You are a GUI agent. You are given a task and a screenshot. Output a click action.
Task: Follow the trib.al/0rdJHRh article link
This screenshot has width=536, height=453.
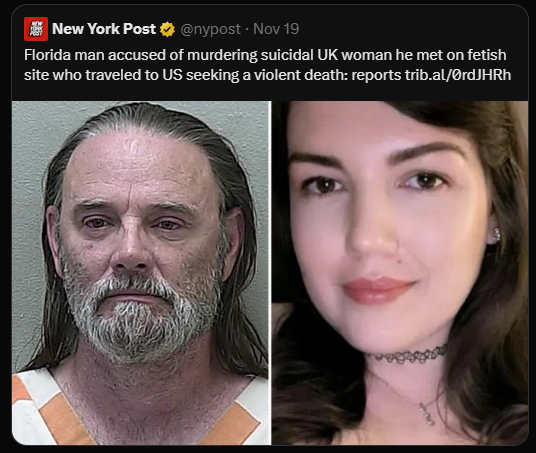458,75
